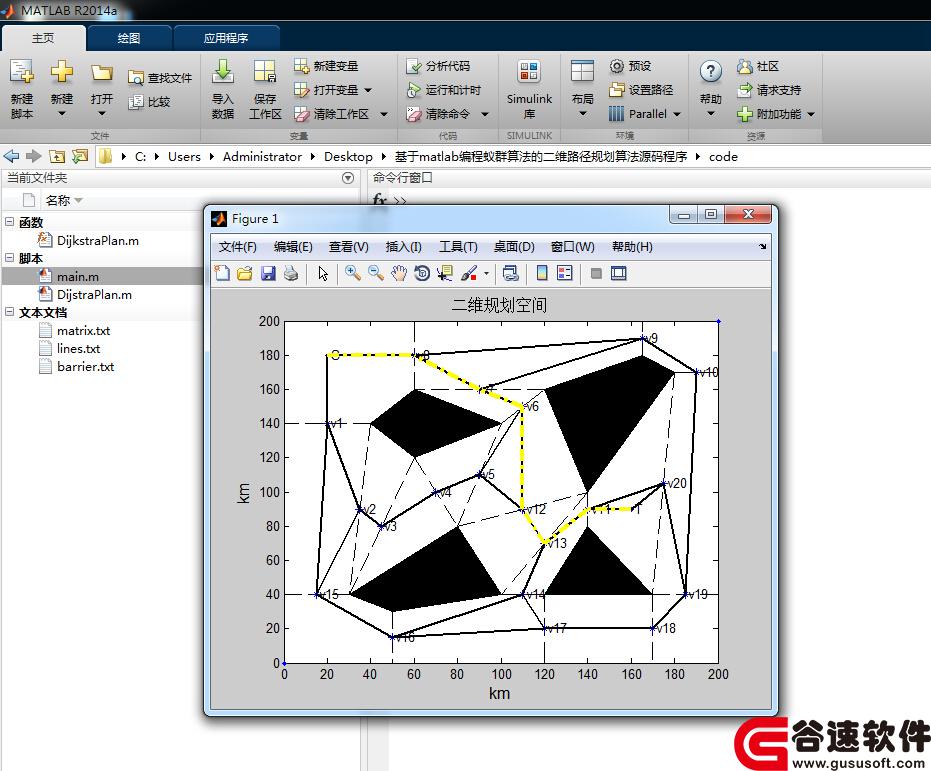Click Open File icon in Figure 1 toolbar
Image resolution: width=931 pixels, height=771 pixels.
pyautogui.click(x=245, y=273)
